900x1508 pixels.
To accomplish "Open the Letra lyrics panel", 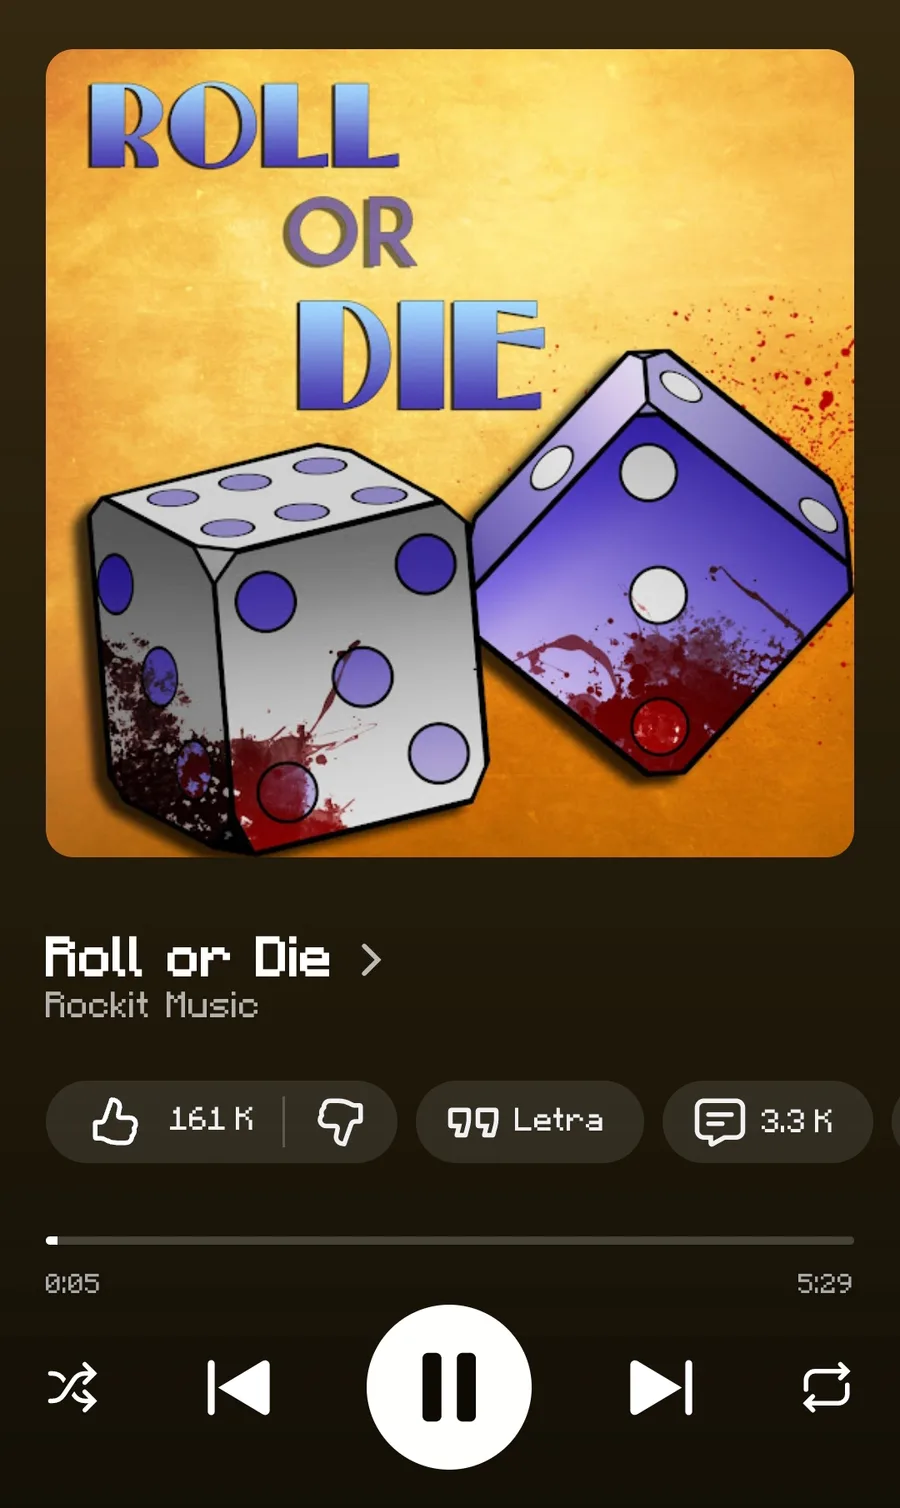I will point(529,1121).
